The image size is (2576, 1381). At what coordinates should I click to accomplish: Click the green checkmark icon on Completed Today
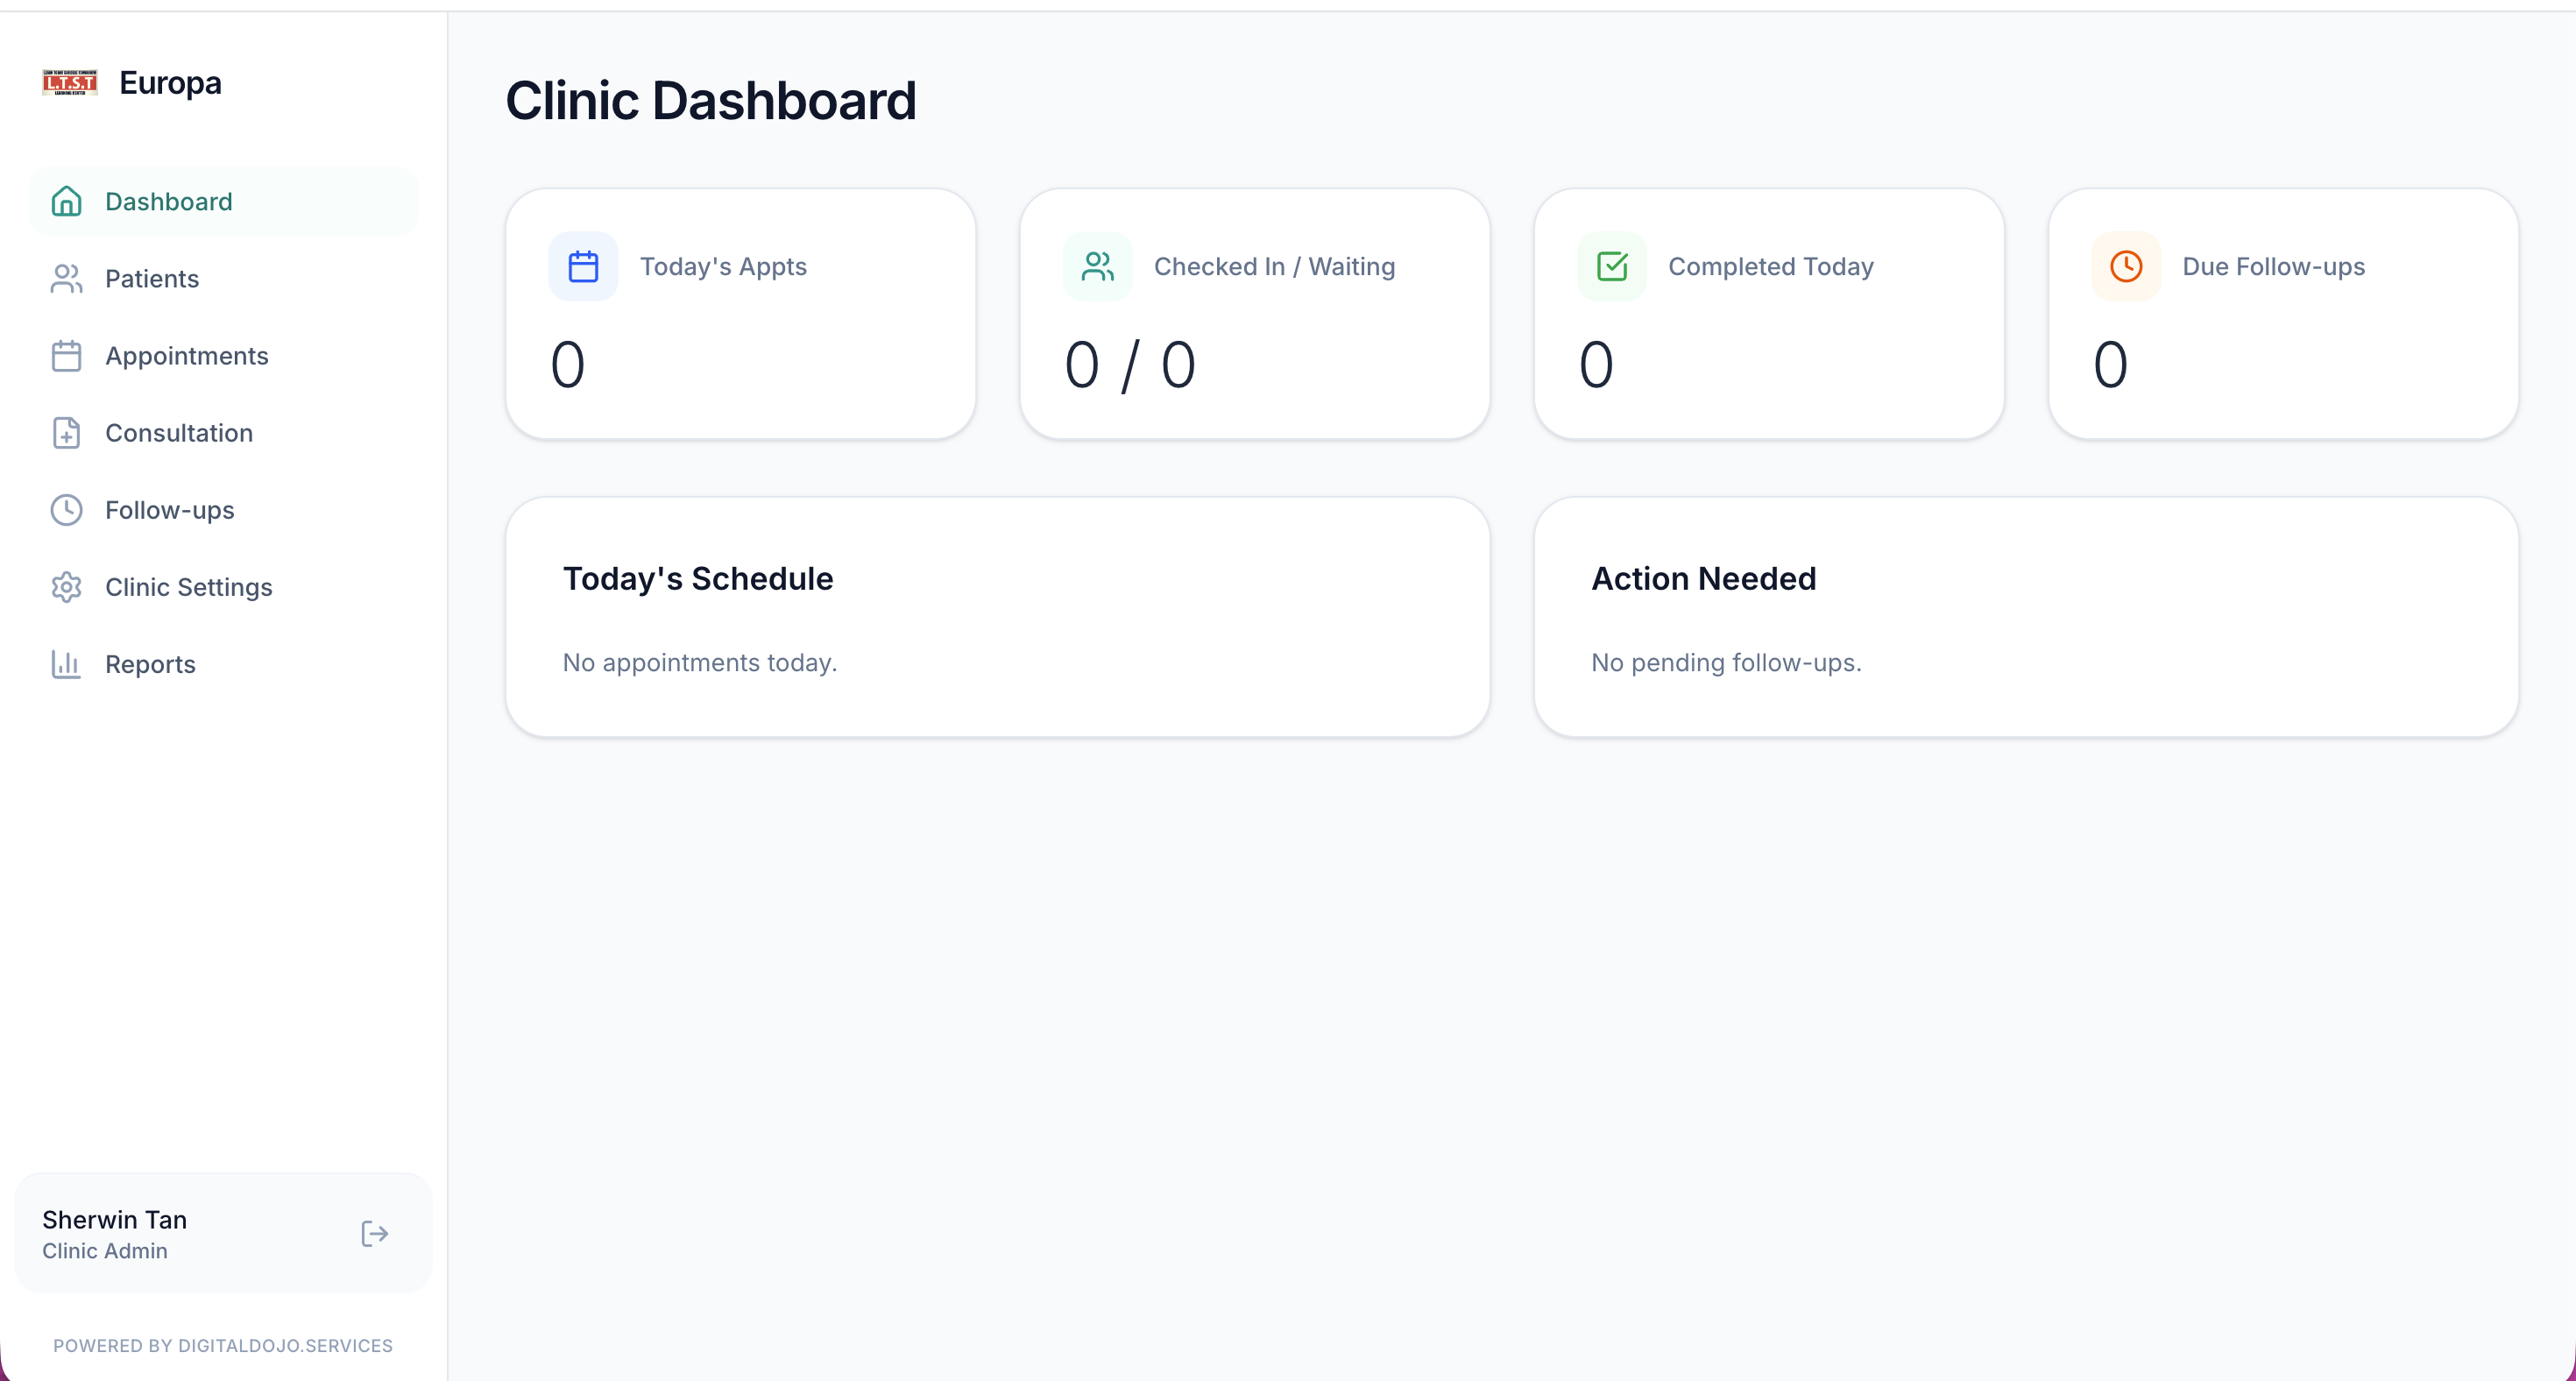click(x=1611, y=266)
